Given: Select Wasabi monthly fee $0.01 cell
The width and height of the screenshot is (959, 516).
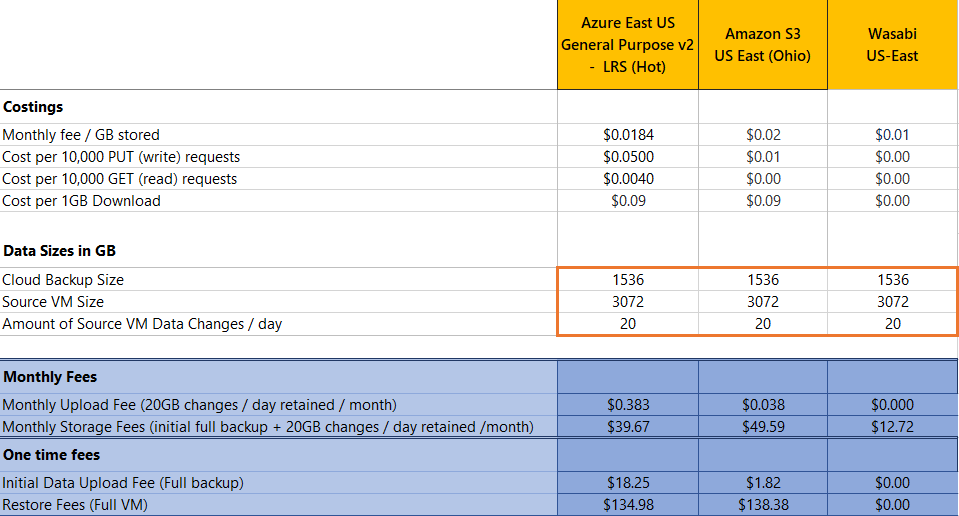Looking at the screenshot, I should (892, 135).
